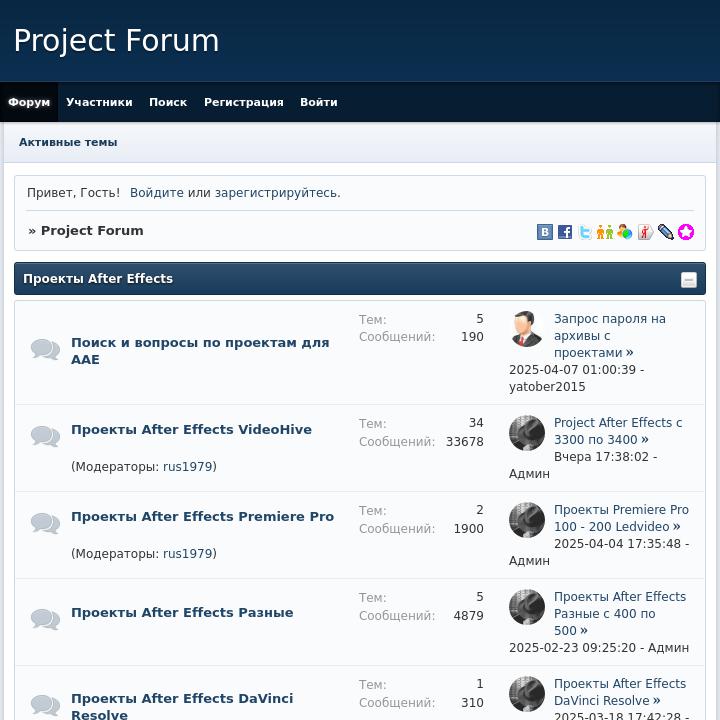720x720 pixels.
Task: Collapse the Проекты After Effects category
Action: 688,280
